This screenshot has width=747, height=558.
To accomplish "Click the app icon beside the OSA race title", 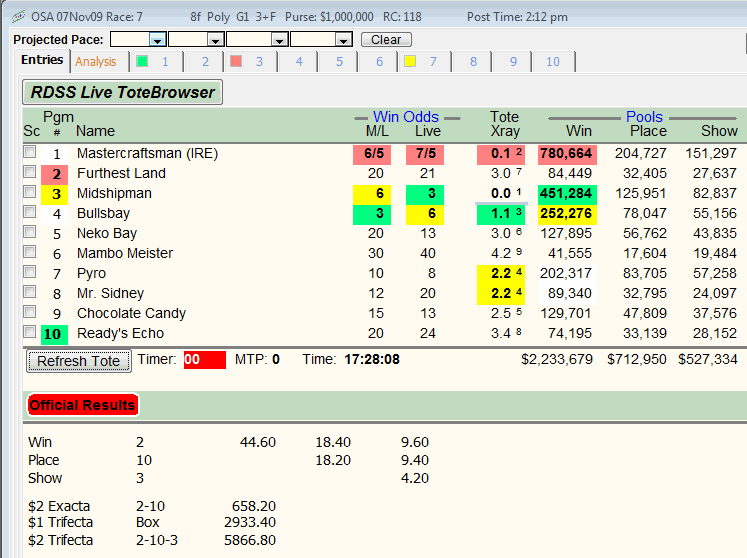I will tap(19, 17).
